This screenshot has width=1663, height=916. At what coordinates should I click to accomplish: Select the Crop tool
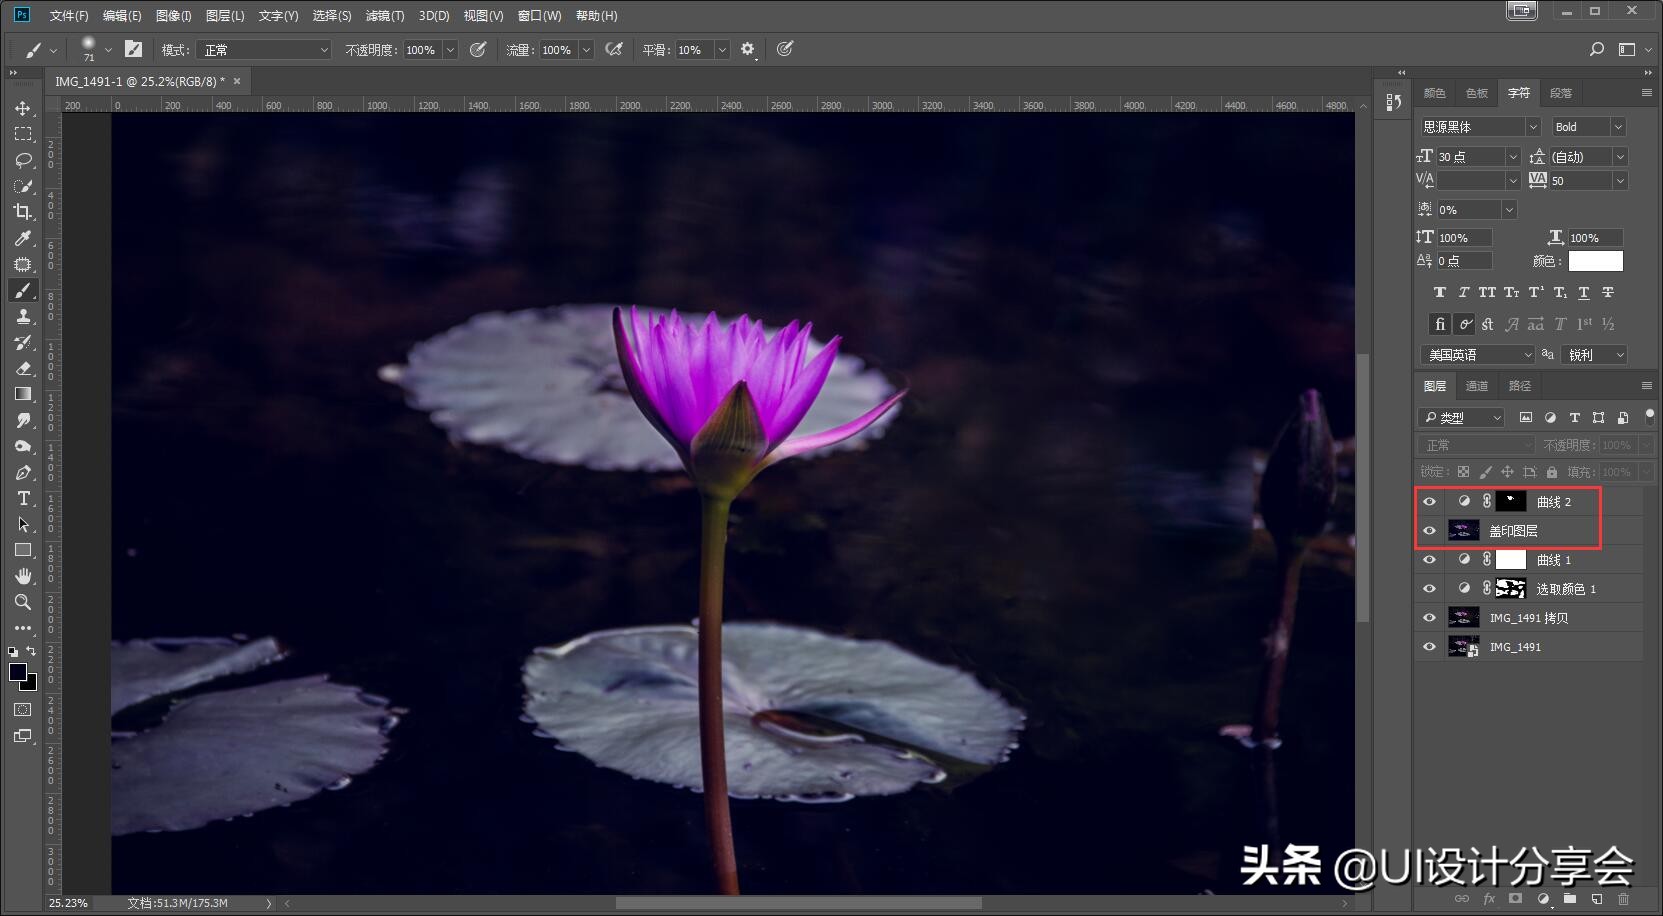tap(23, 212)
